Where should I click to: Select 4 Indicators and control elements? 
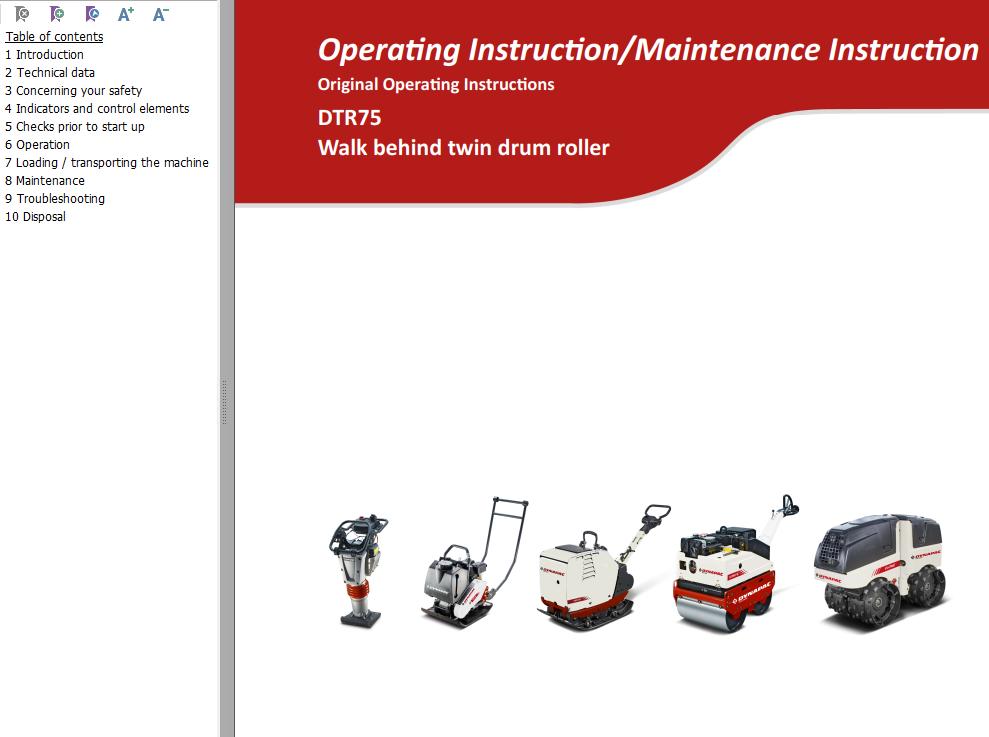click(97, 109)
